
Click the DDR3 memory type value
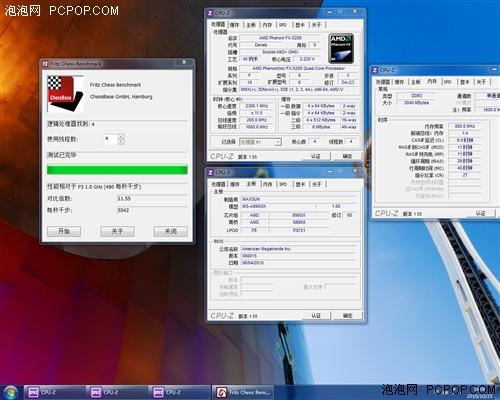tap(417, 95)
